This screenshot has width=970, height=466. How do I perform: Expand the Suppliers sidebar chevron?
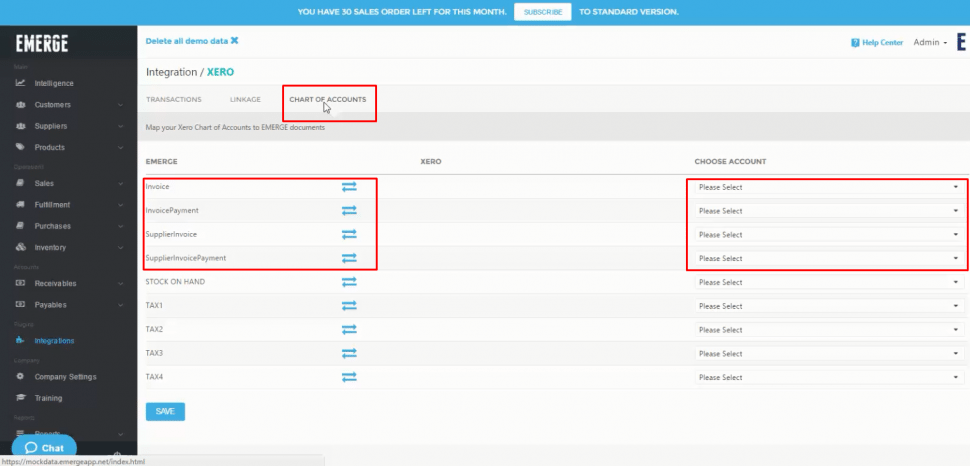pos(121,126)
